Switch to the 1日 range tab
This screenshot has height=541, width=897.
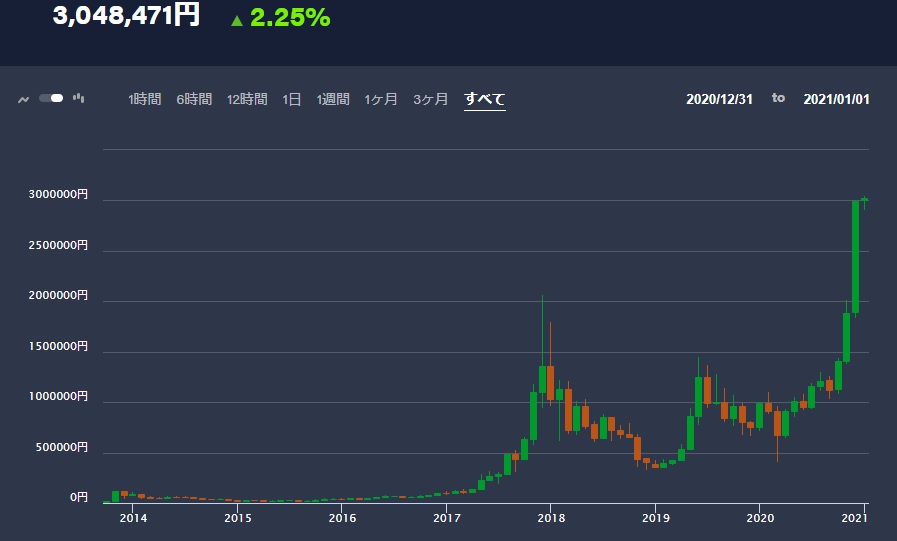pos(292,100)
